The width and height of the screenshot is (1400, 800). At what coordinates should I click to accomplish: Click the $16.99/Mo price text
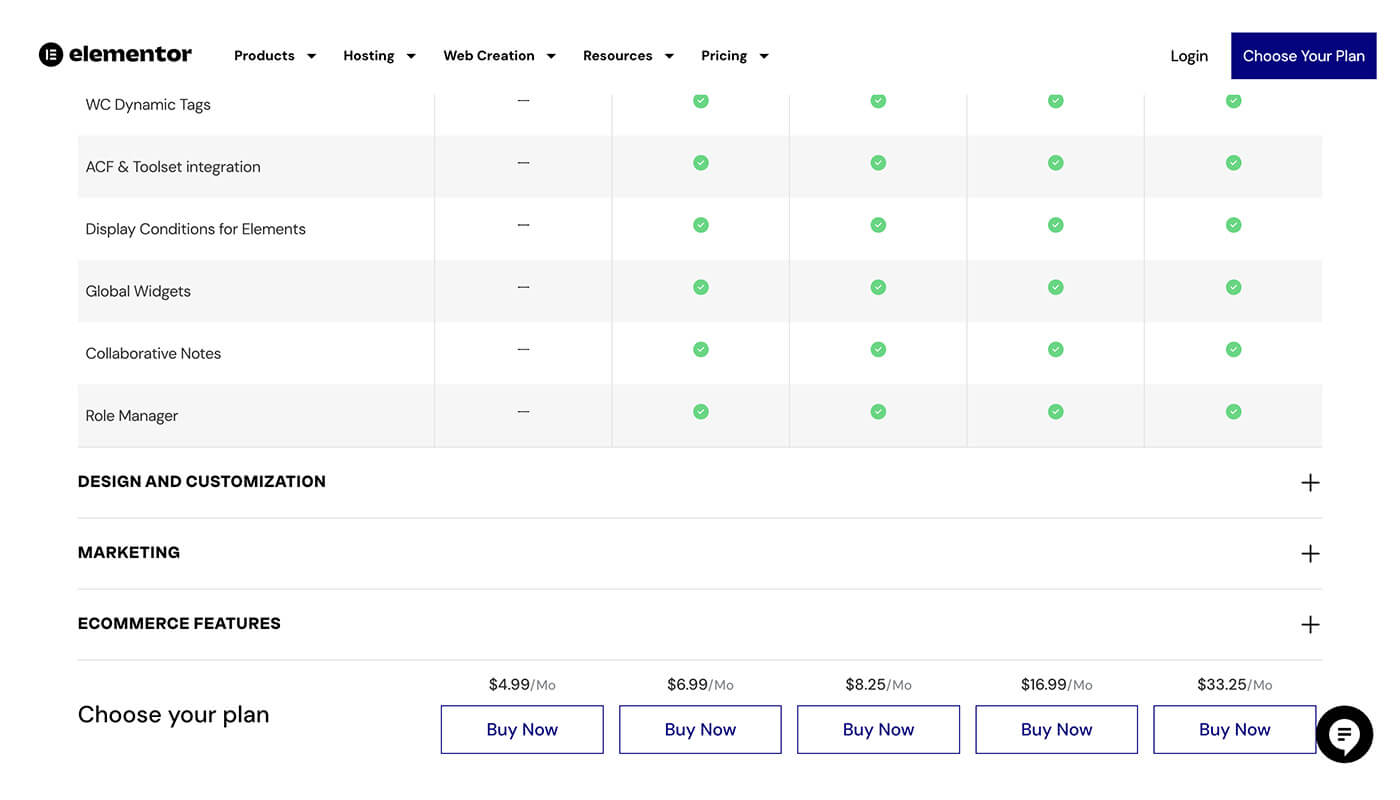pos(1056,685)
